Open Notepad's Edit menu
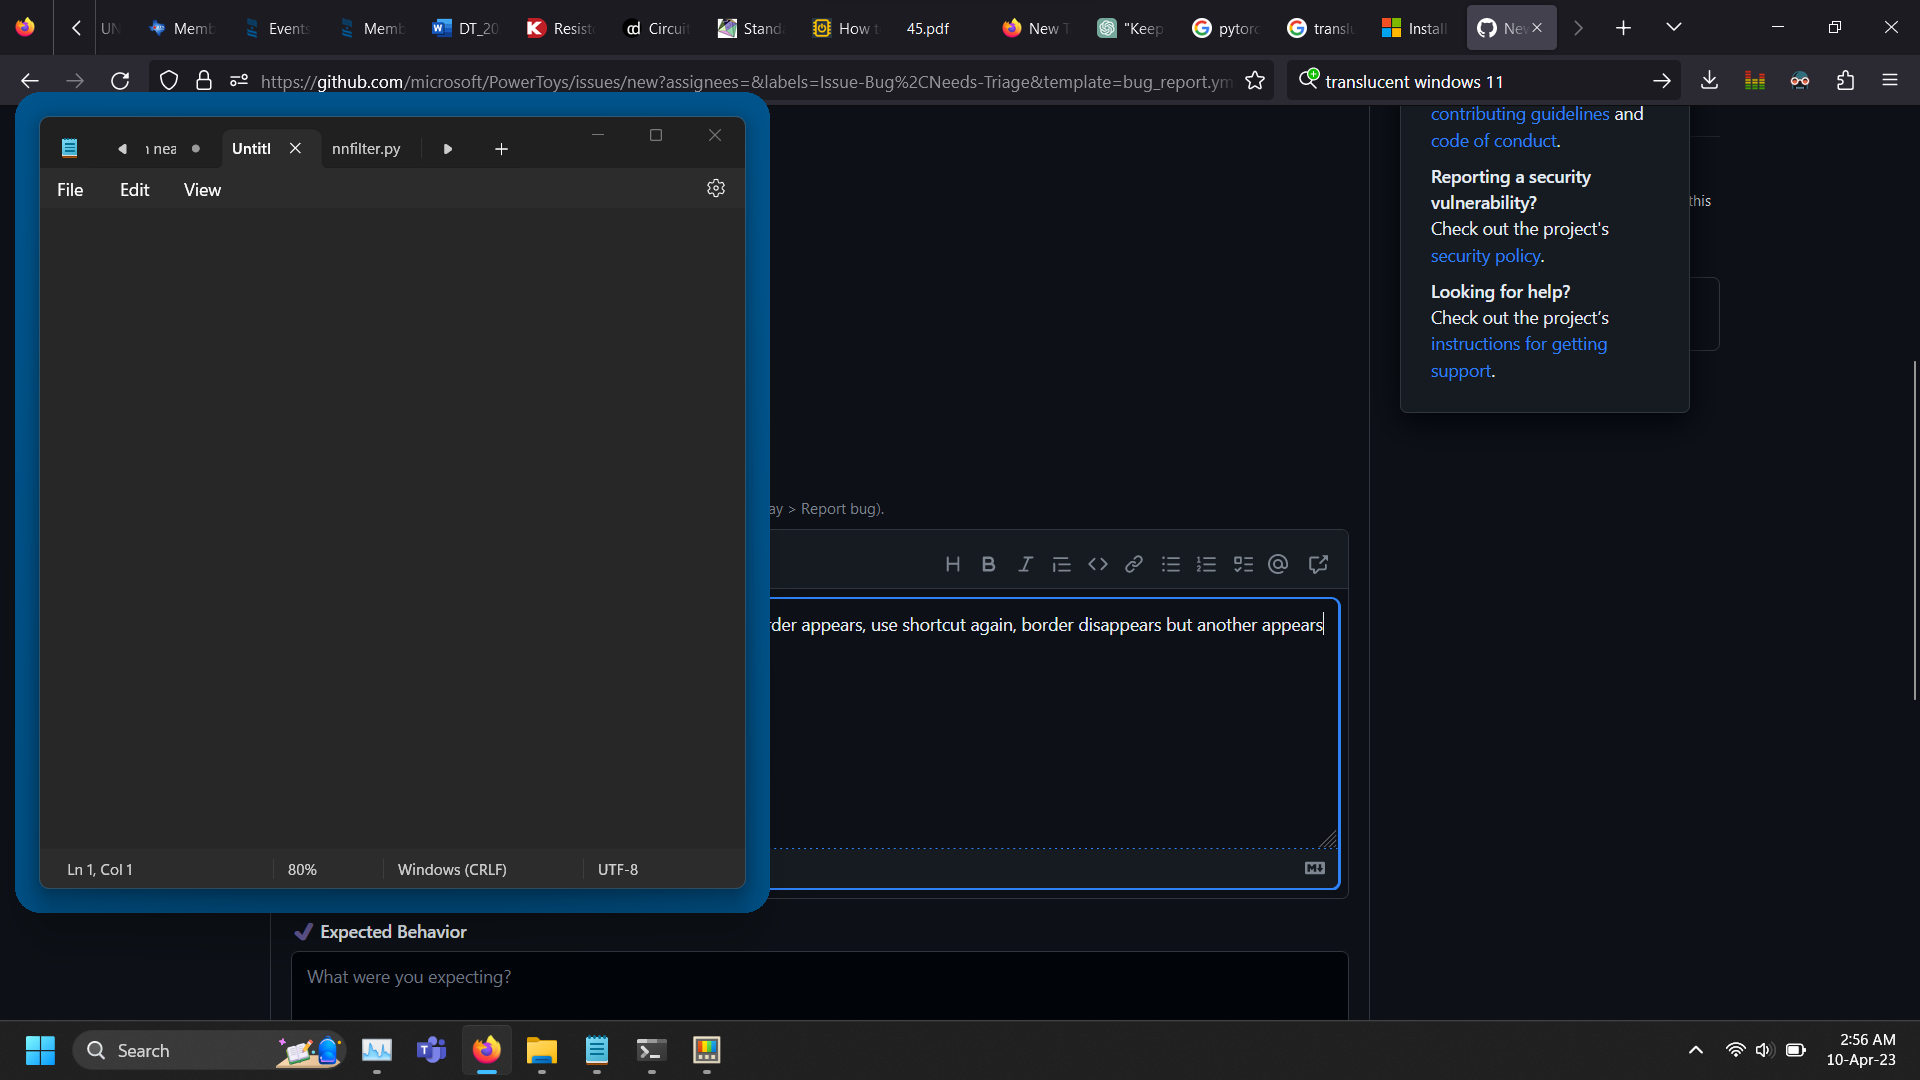This screenshot has height=1080, width=1920. pos(134,189)
